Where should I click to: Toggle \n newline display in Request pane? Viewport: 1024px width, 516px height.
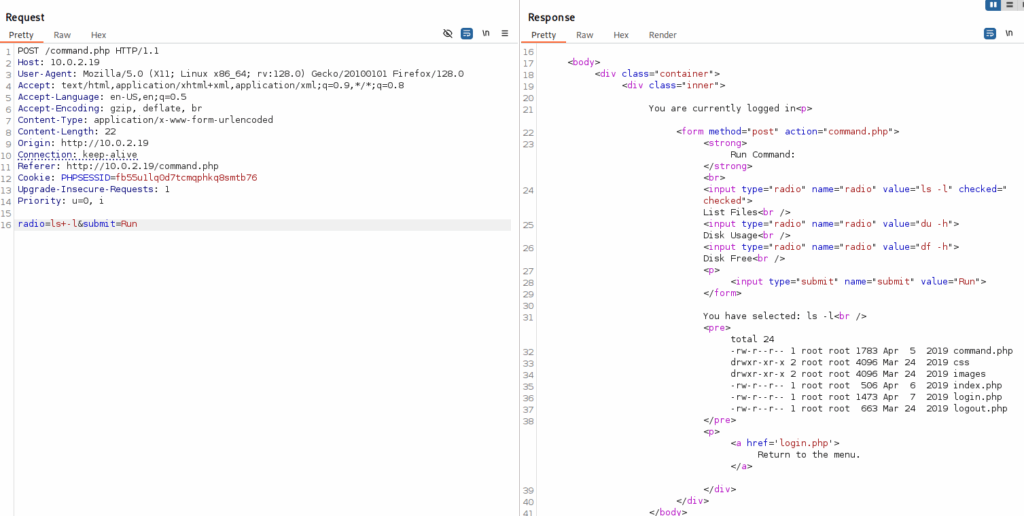(486, 33)
